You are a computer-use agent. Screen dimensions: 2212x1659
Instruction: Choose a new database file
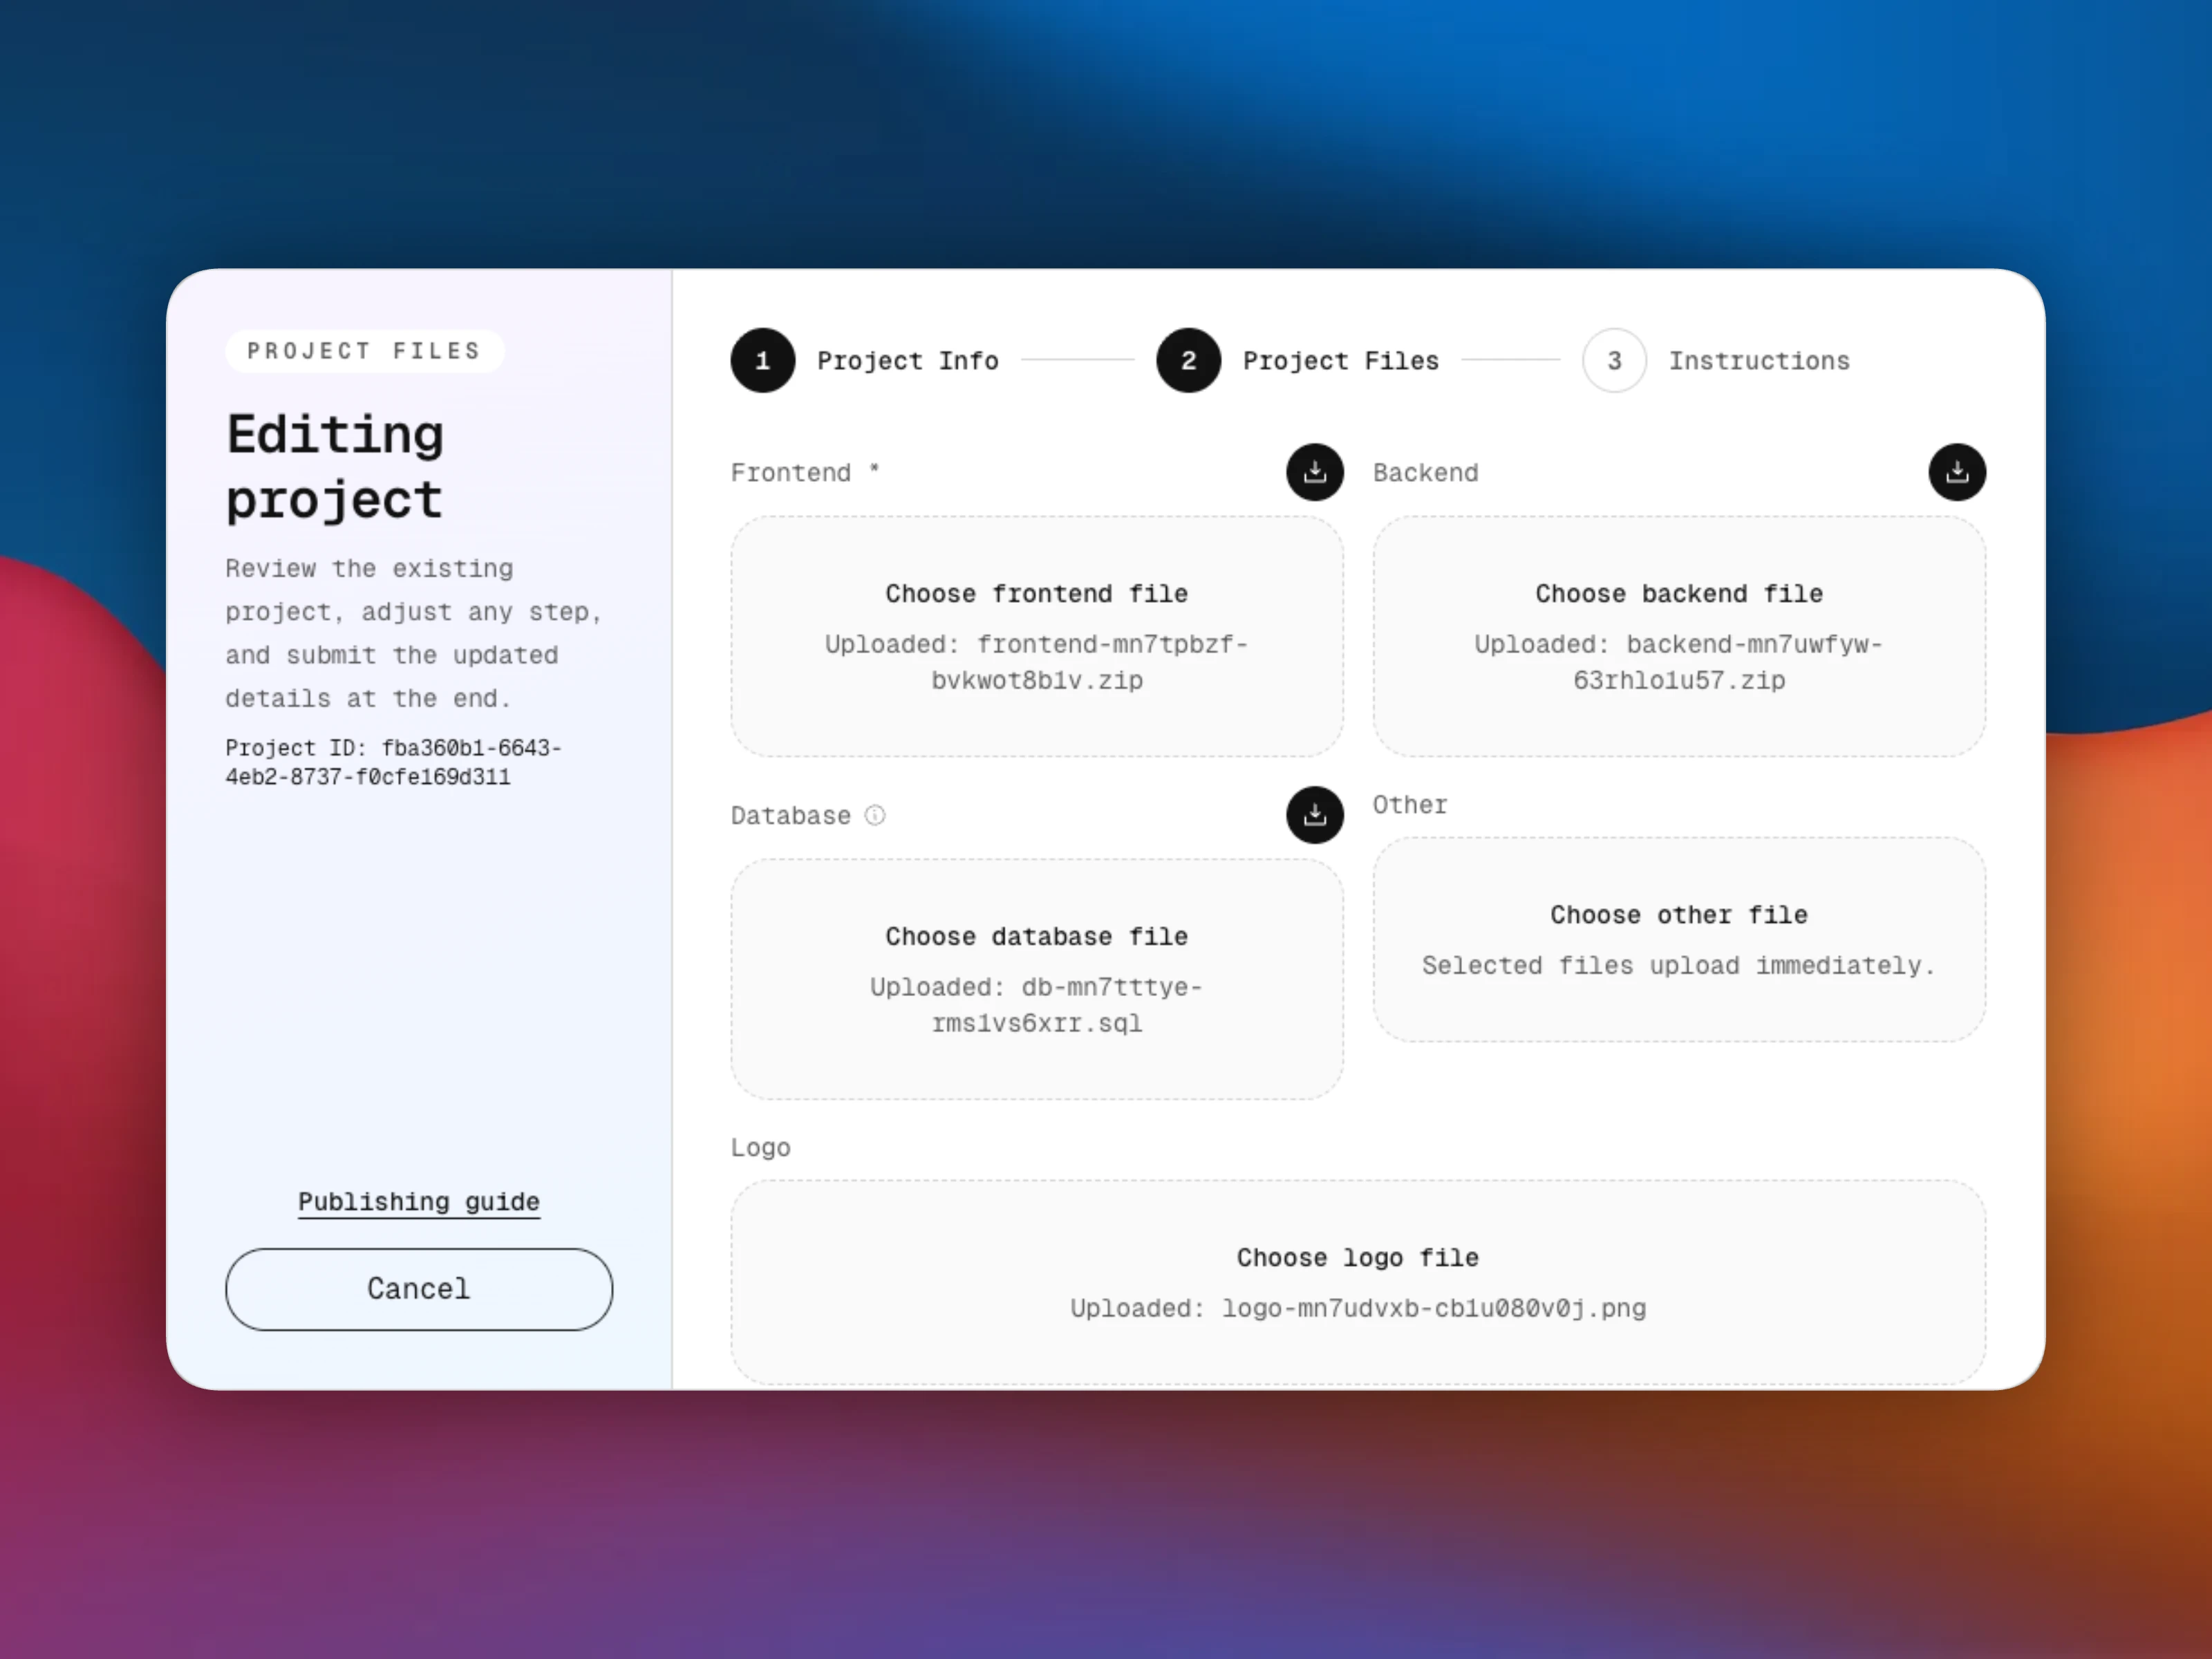point(1036,937)
